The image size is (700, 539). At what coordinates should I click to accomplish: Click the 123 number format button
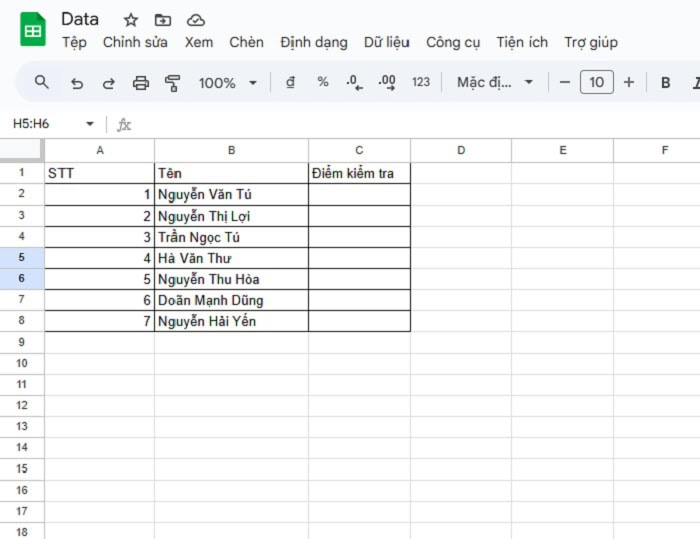[421, 82]
